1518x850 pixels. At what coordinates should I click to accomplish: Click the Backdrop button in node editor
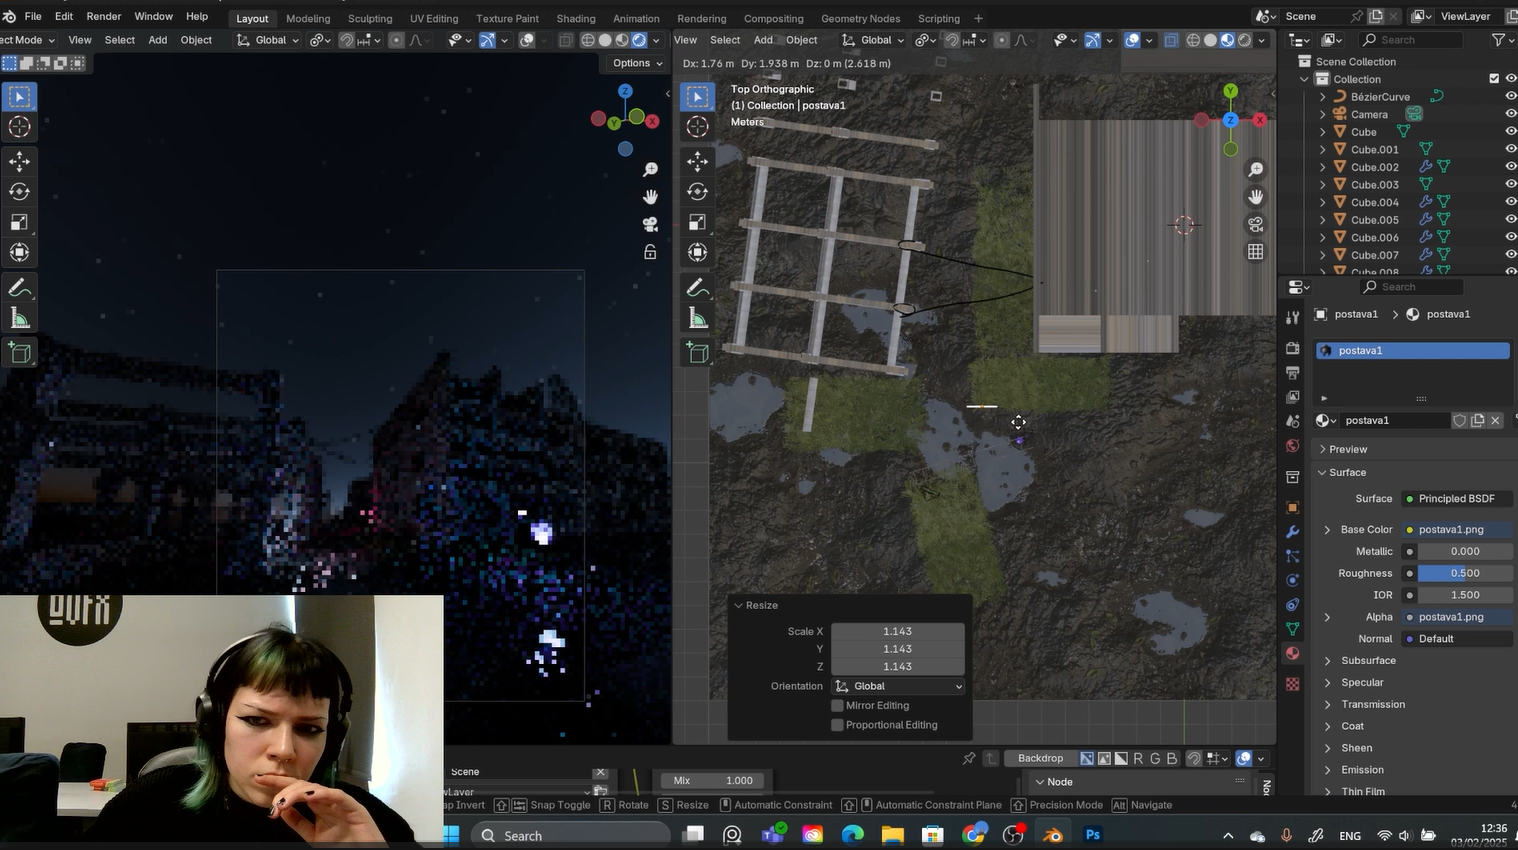coord(1040,758)
